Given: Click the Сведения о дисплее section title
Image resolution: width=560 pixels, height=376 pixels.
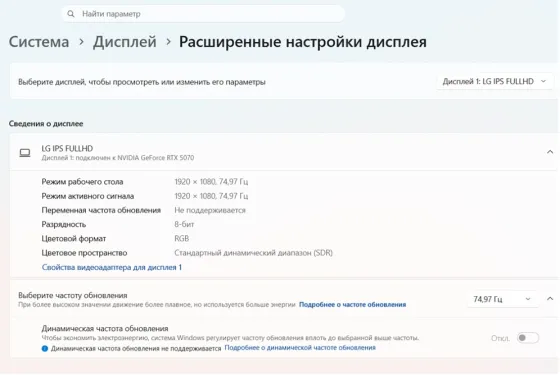Looking at the screenshot, I should [46, 124].
